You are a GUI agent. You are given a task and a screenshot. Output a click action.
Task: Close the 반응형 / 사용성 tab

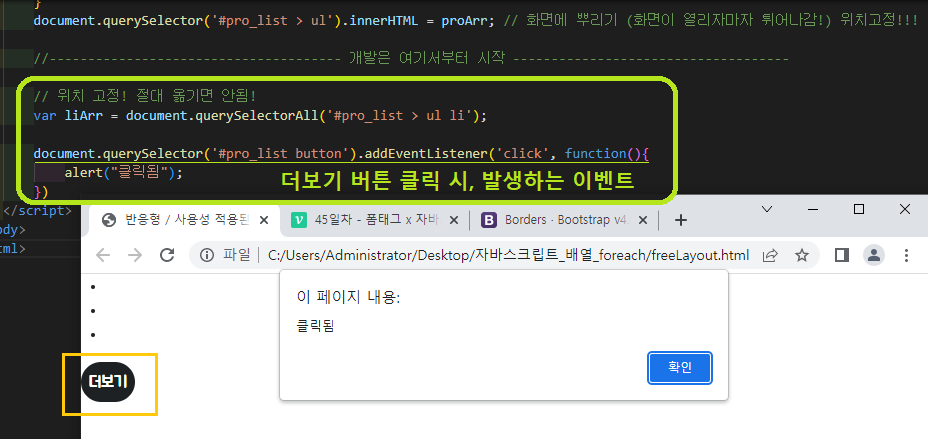point(264,220)
